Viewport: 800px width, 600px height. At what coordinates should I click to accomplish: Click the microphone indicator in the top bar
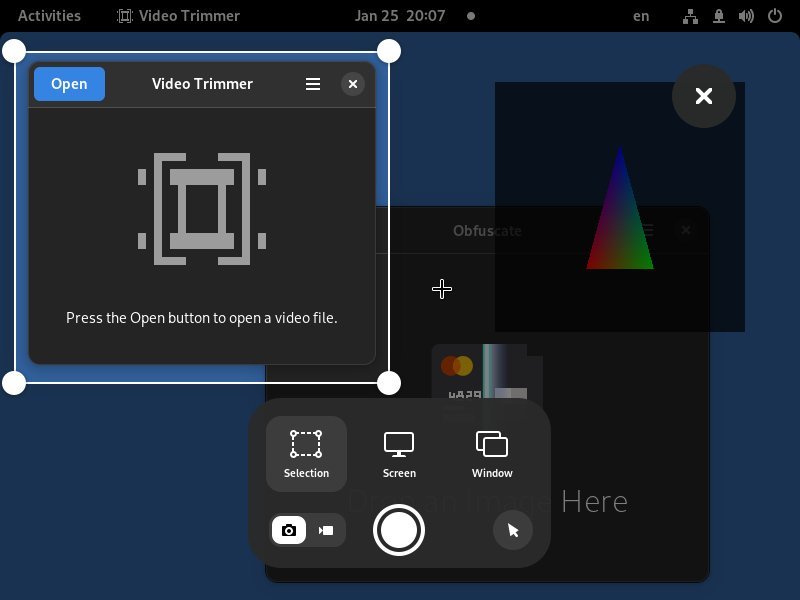point(717,15)
